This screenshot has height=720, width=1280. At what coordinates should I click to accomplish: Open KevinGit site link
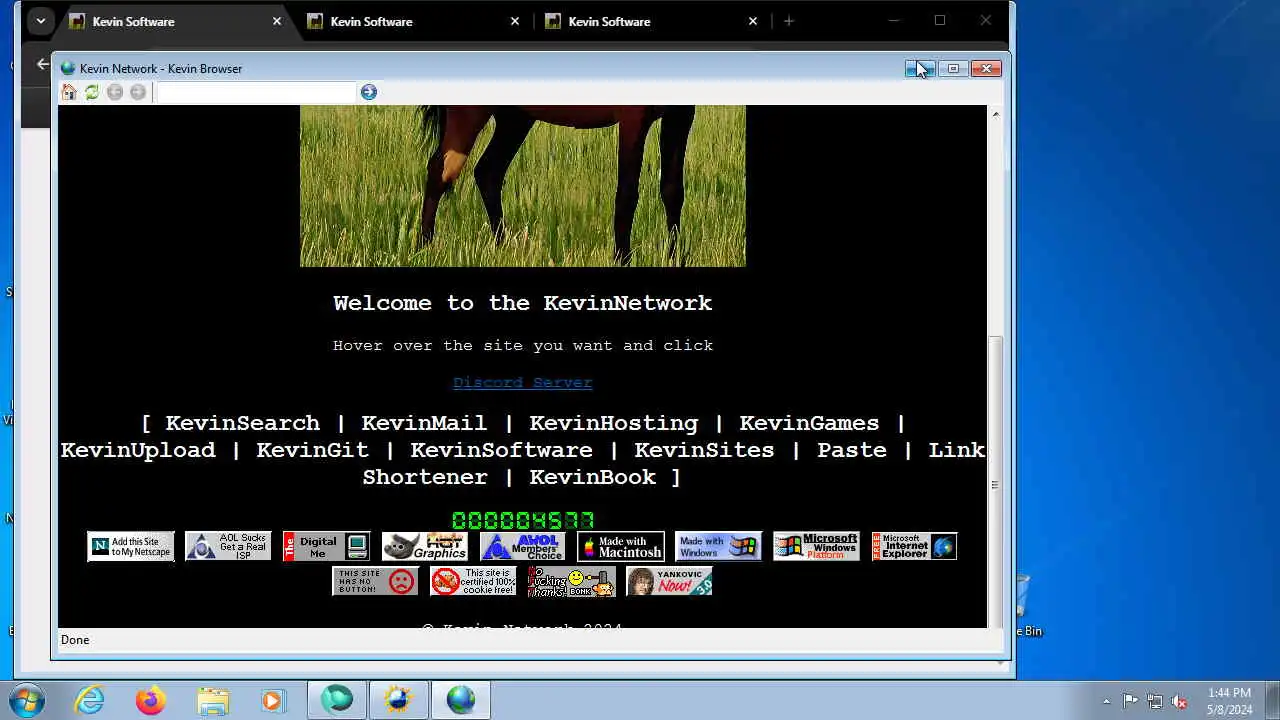[x=312, y=450]
